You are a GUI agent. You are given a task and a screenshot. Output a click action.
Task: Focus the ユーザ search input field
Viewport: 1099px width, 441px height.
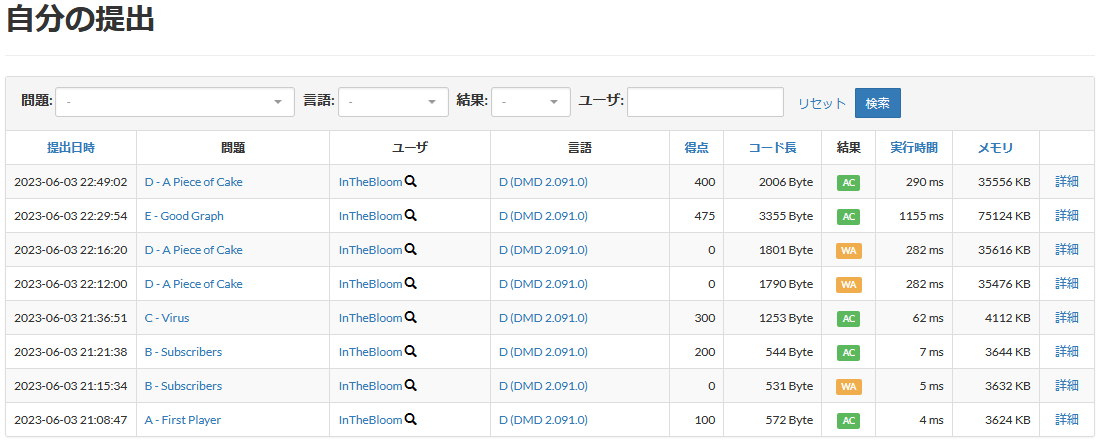tap(705, 102)
